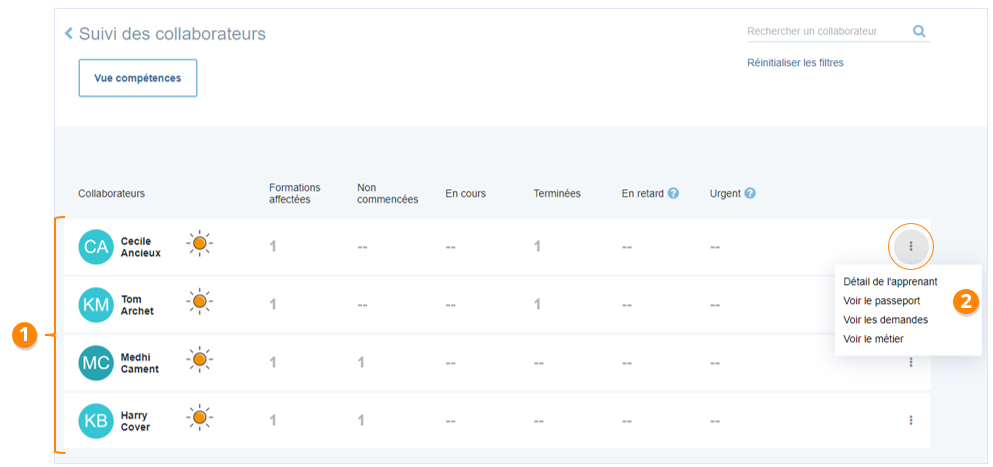Image resolution: width=993 pixels, height=467 pixels.
Task: Open the three-dot menu for Medhi Cament
Action: [910, 362]
